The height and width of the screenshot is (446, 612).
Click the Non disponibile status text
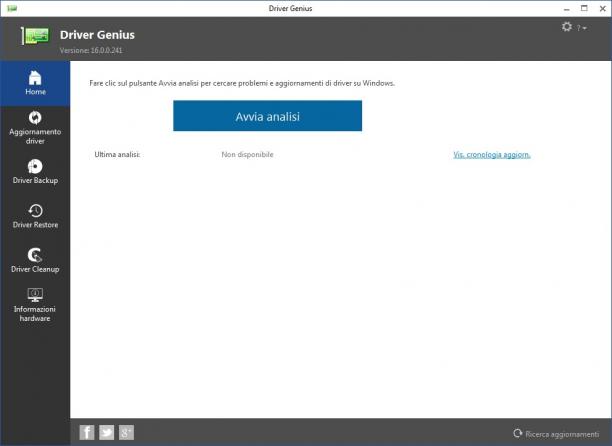(247, 155)
